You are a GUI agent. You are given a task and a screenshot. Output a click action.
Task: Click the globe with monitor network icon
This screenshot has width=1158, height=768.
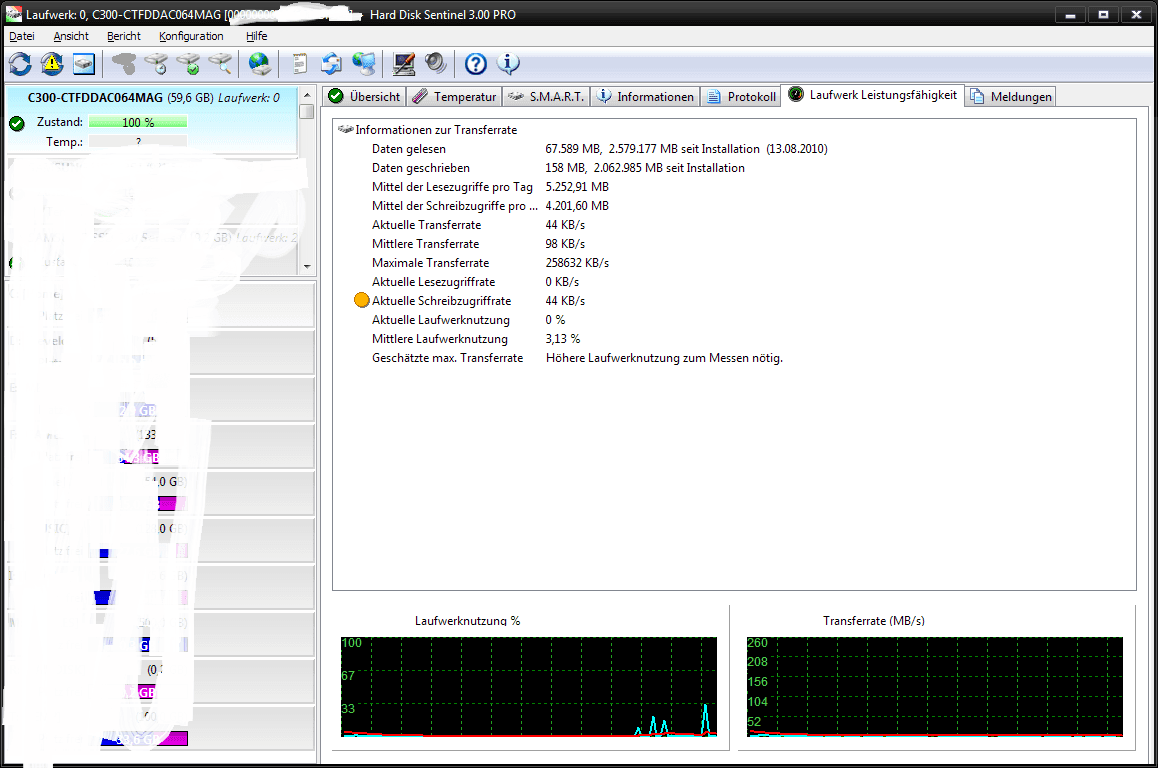363,64
